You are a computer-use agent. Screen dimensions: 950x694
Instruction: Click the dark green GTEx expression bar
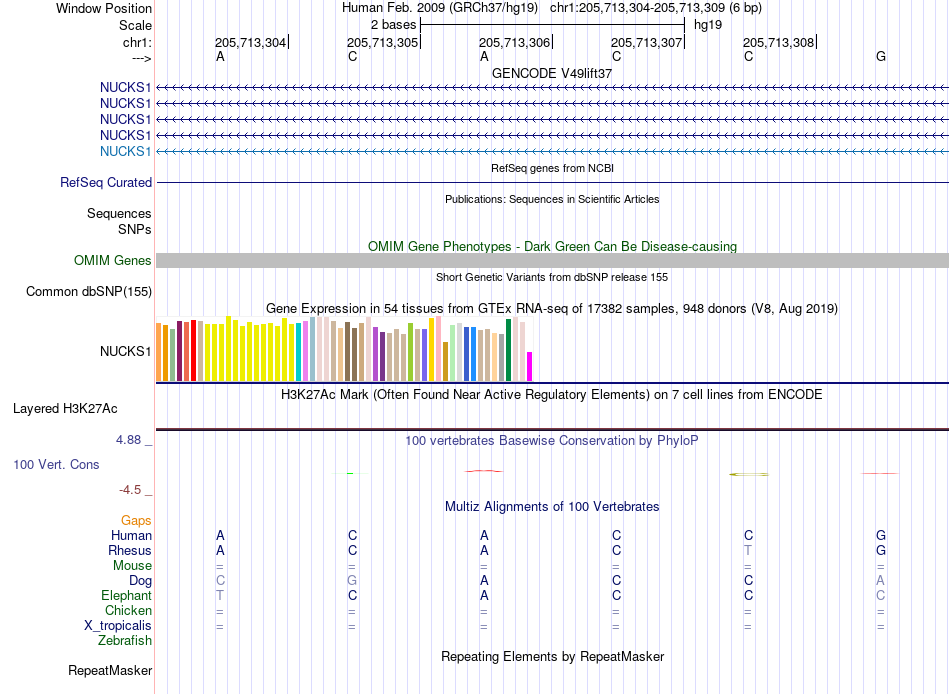[508, 350]
